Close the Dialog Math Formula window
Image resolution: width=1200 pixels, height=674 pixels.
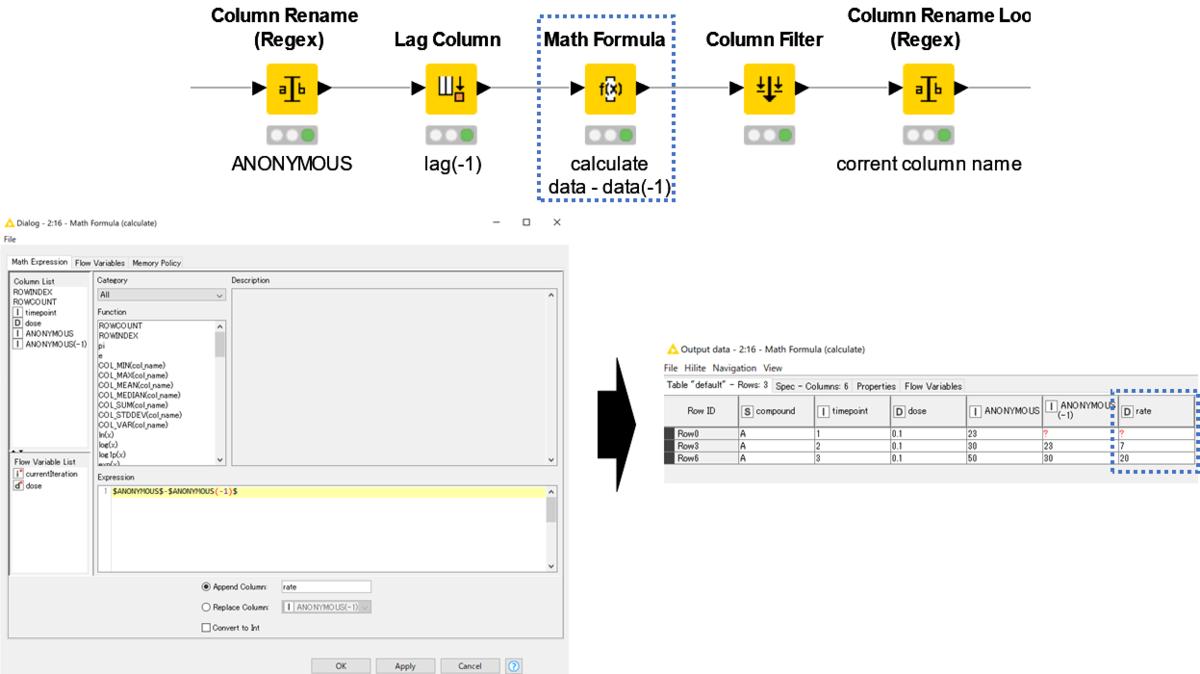pyautogui.click(x=556, y=223)
